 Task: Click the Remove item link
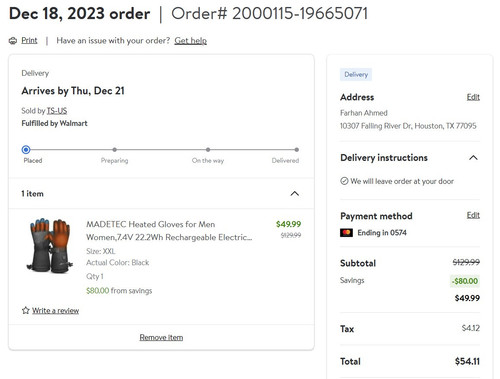point(161,337)
